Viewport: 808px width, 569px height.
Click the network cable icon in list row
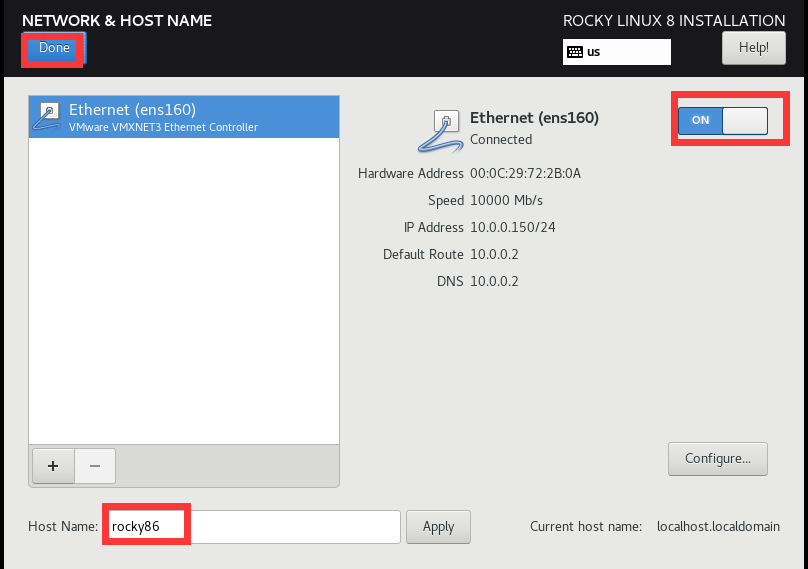[x=47, y=117]
